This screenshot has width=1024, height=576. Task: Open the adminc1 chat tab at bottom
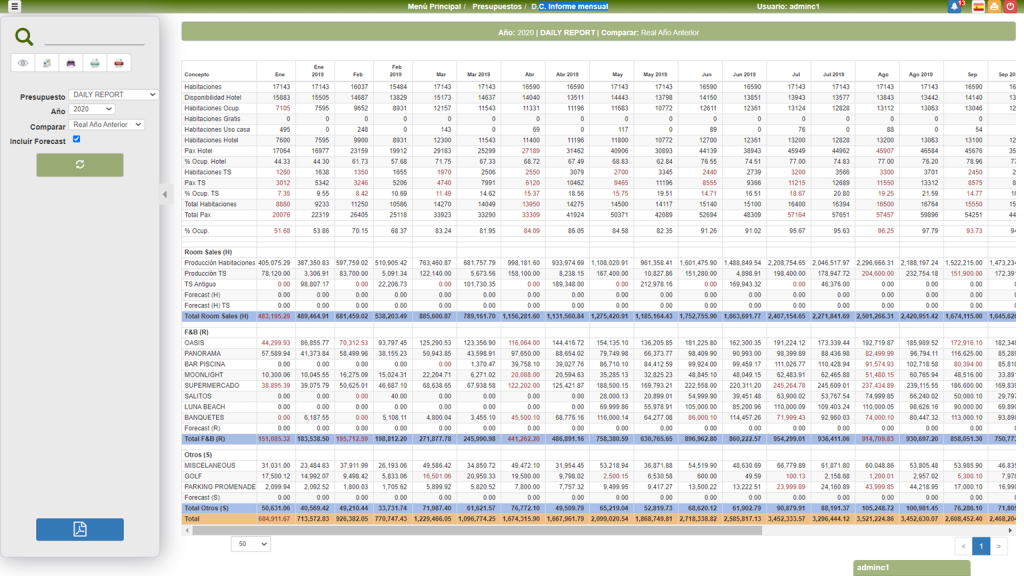[911, 568]
